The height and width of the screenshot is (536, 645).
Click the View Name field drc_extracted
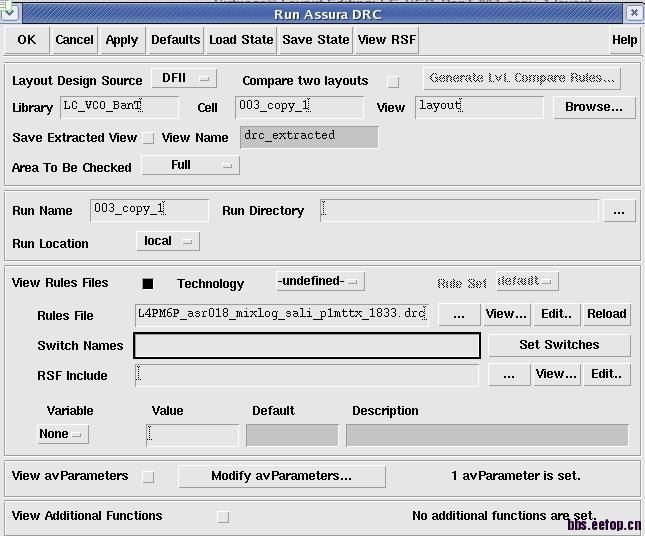pos(309,137)
